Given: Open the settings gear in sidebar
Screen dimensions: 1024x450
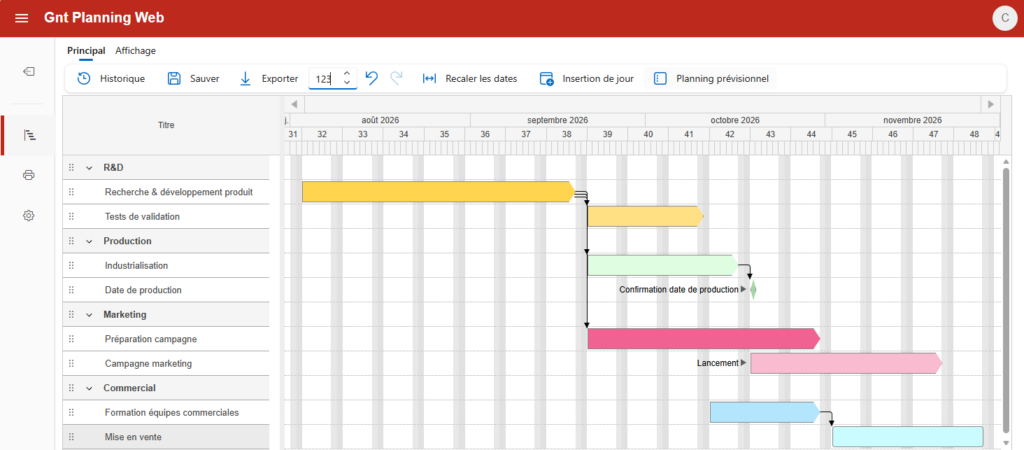Looking at the screenshot, I should (x=28, y=216).
